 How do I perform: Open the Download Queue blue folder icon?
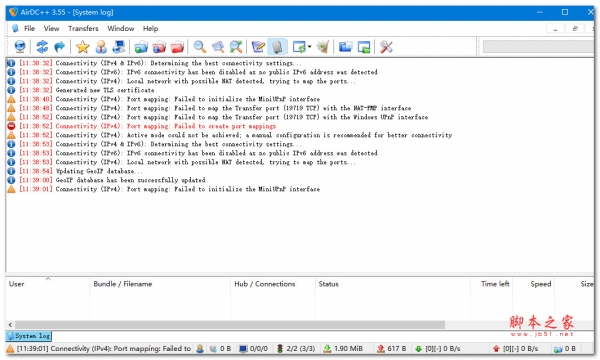coord(141,47)
